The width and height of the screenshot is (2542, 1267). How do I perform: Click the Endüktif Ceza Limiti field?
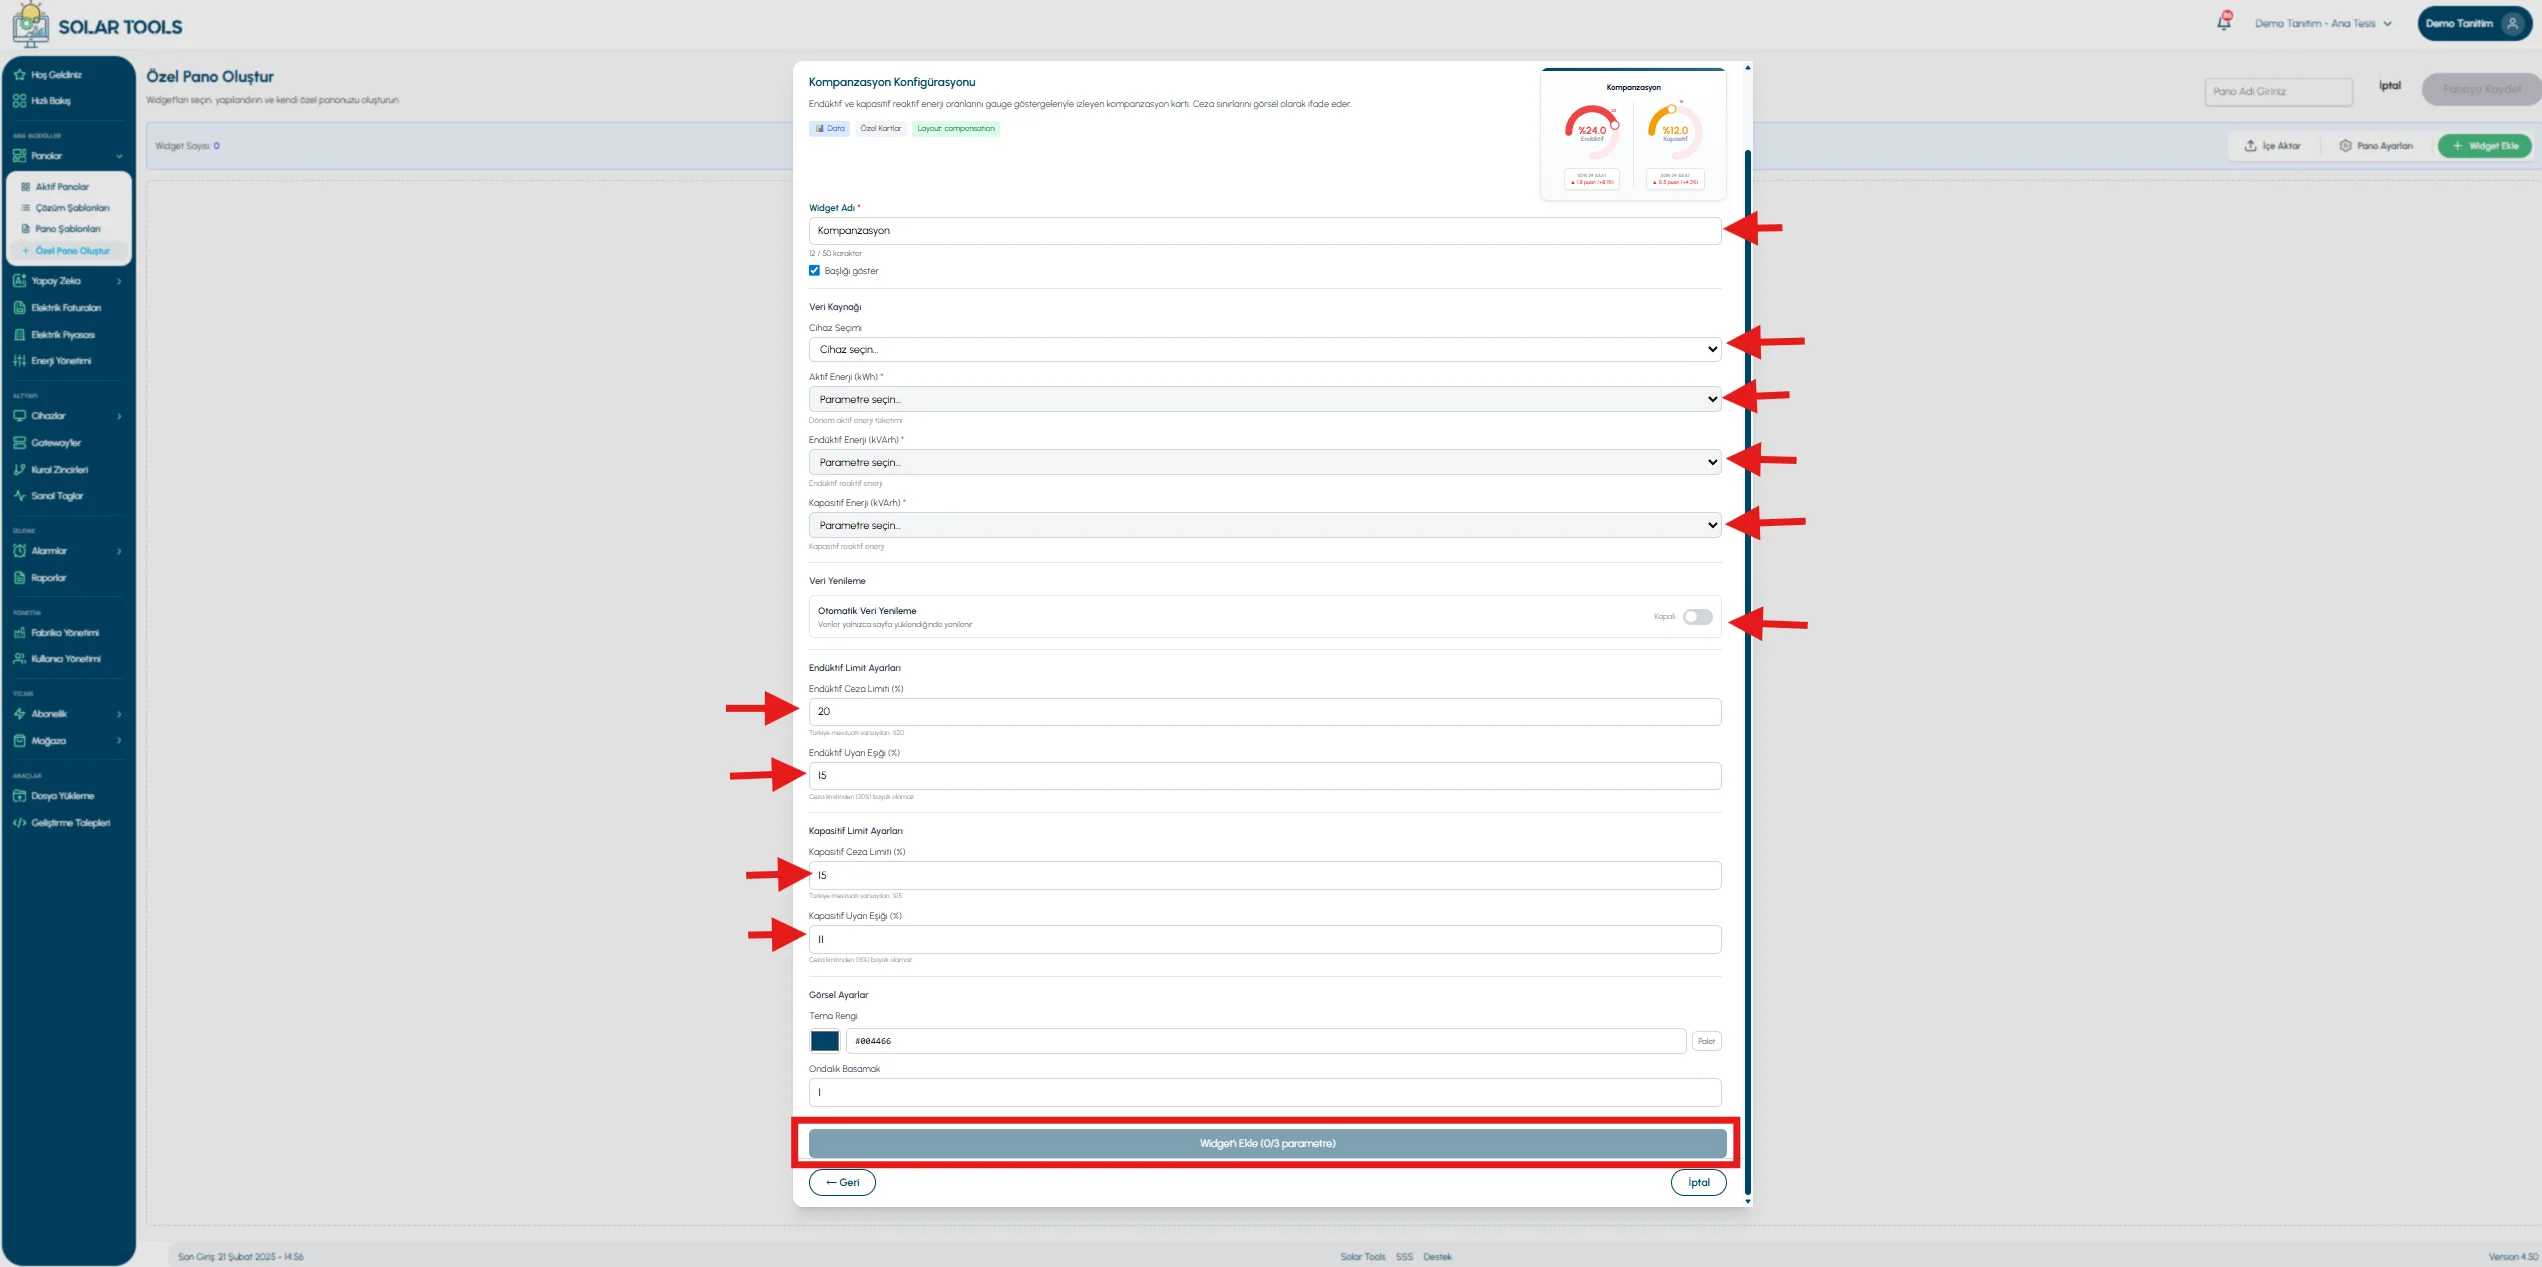click(x=1264, y=712)
